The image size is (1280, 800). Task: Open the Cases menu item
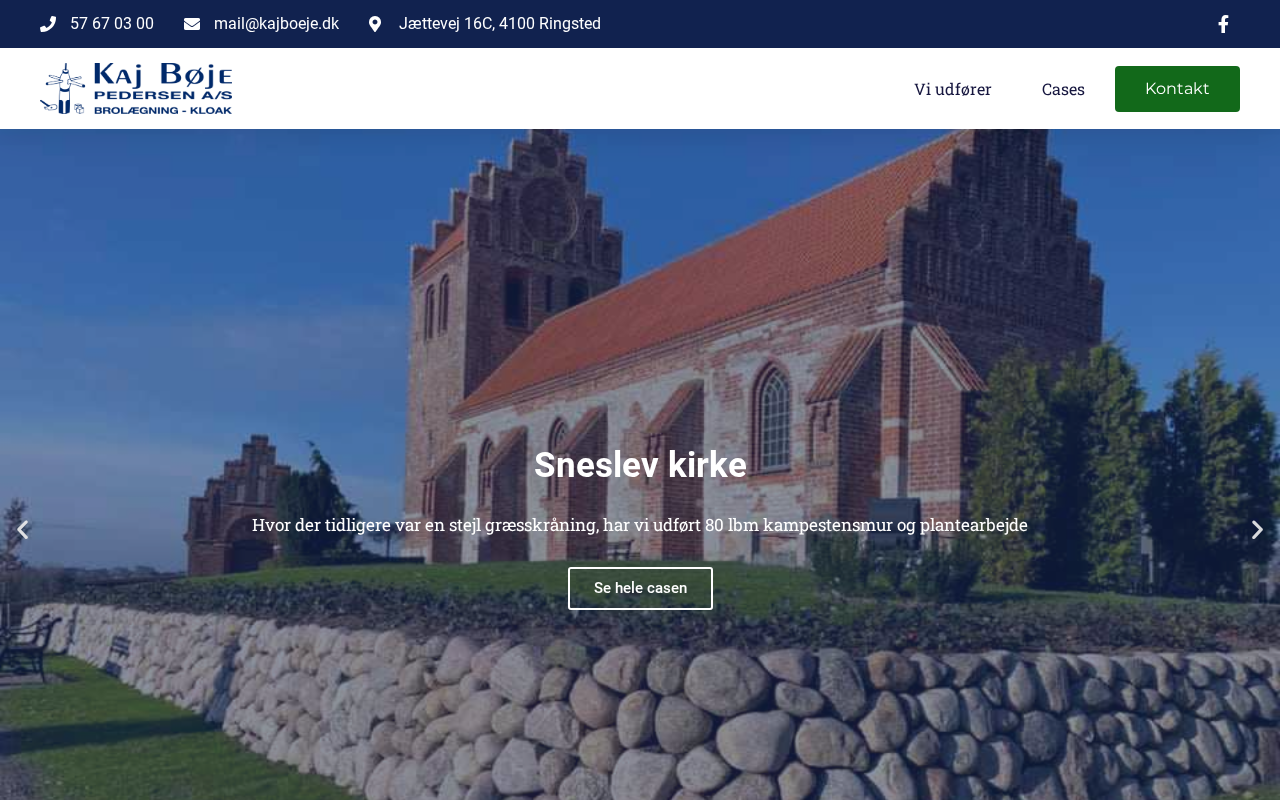1063,89
